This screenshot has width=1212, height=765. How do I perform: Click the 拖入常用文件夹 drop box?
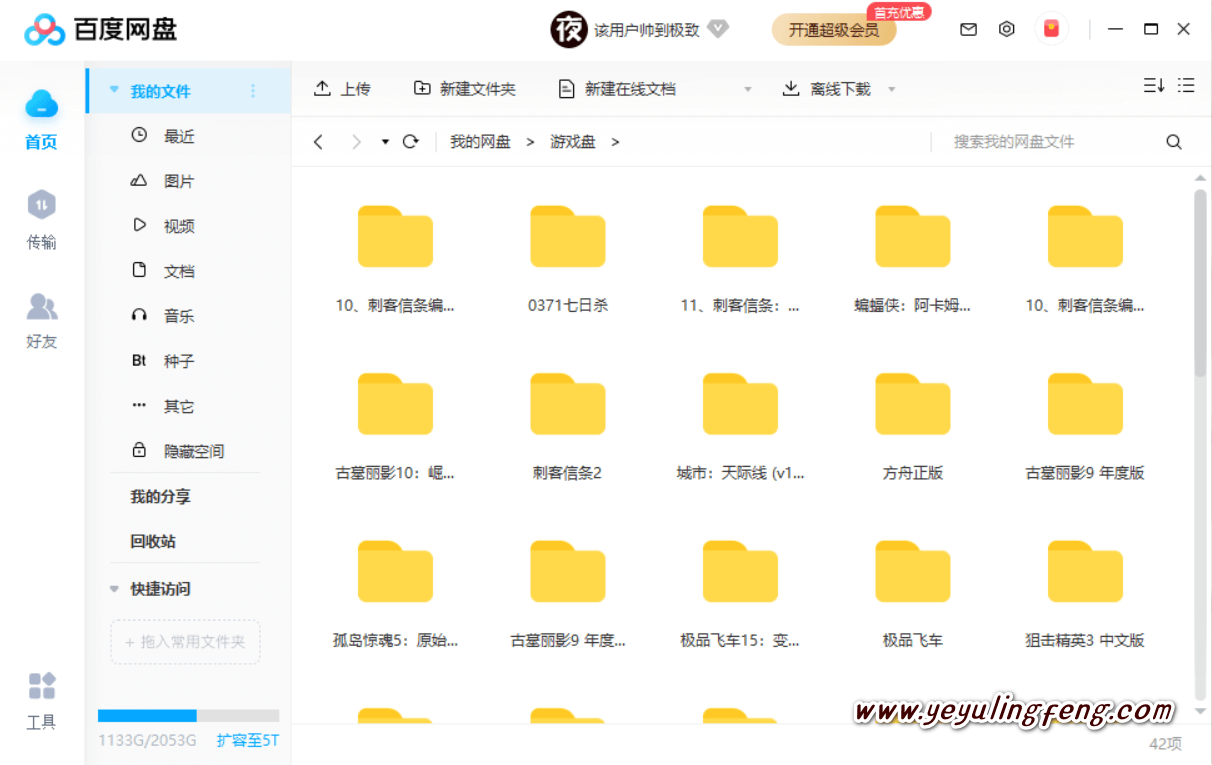click(x=185, y=642)
